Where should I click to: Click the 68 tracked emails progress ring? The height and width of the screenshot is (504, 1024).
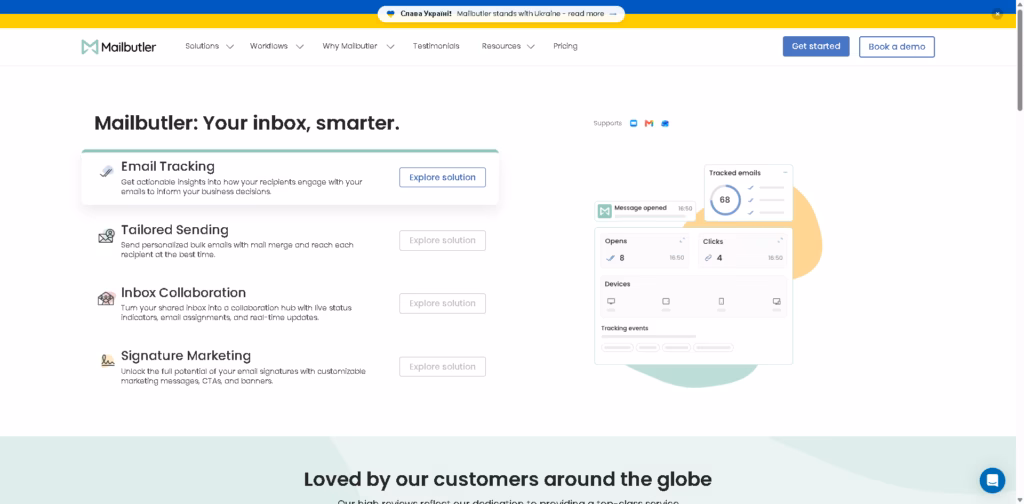pos(725,200)
